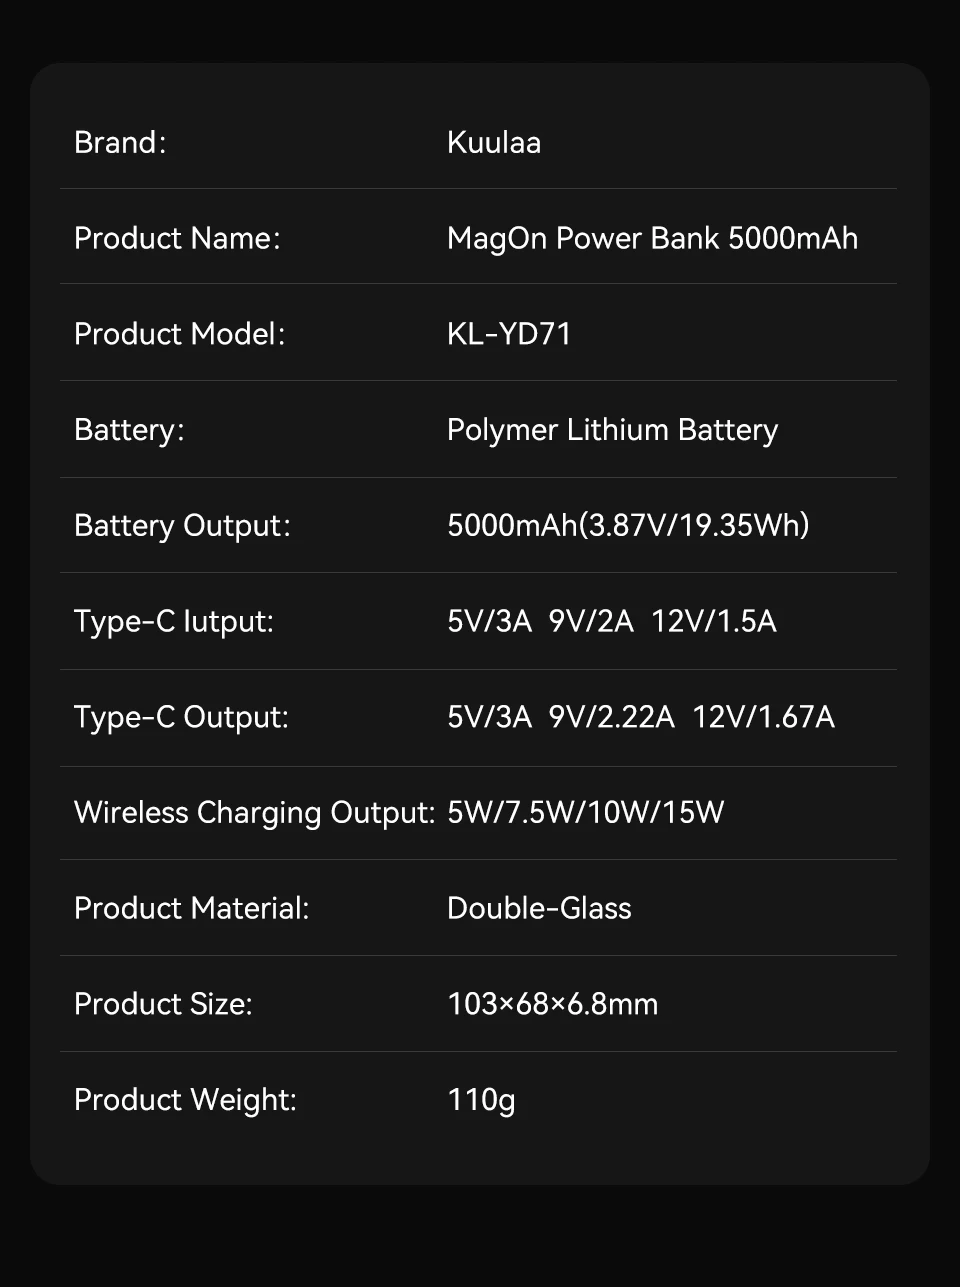The image size is (960, 1287).
Task: Click the Wireless Charging Output label
Action: pos(254,812)
